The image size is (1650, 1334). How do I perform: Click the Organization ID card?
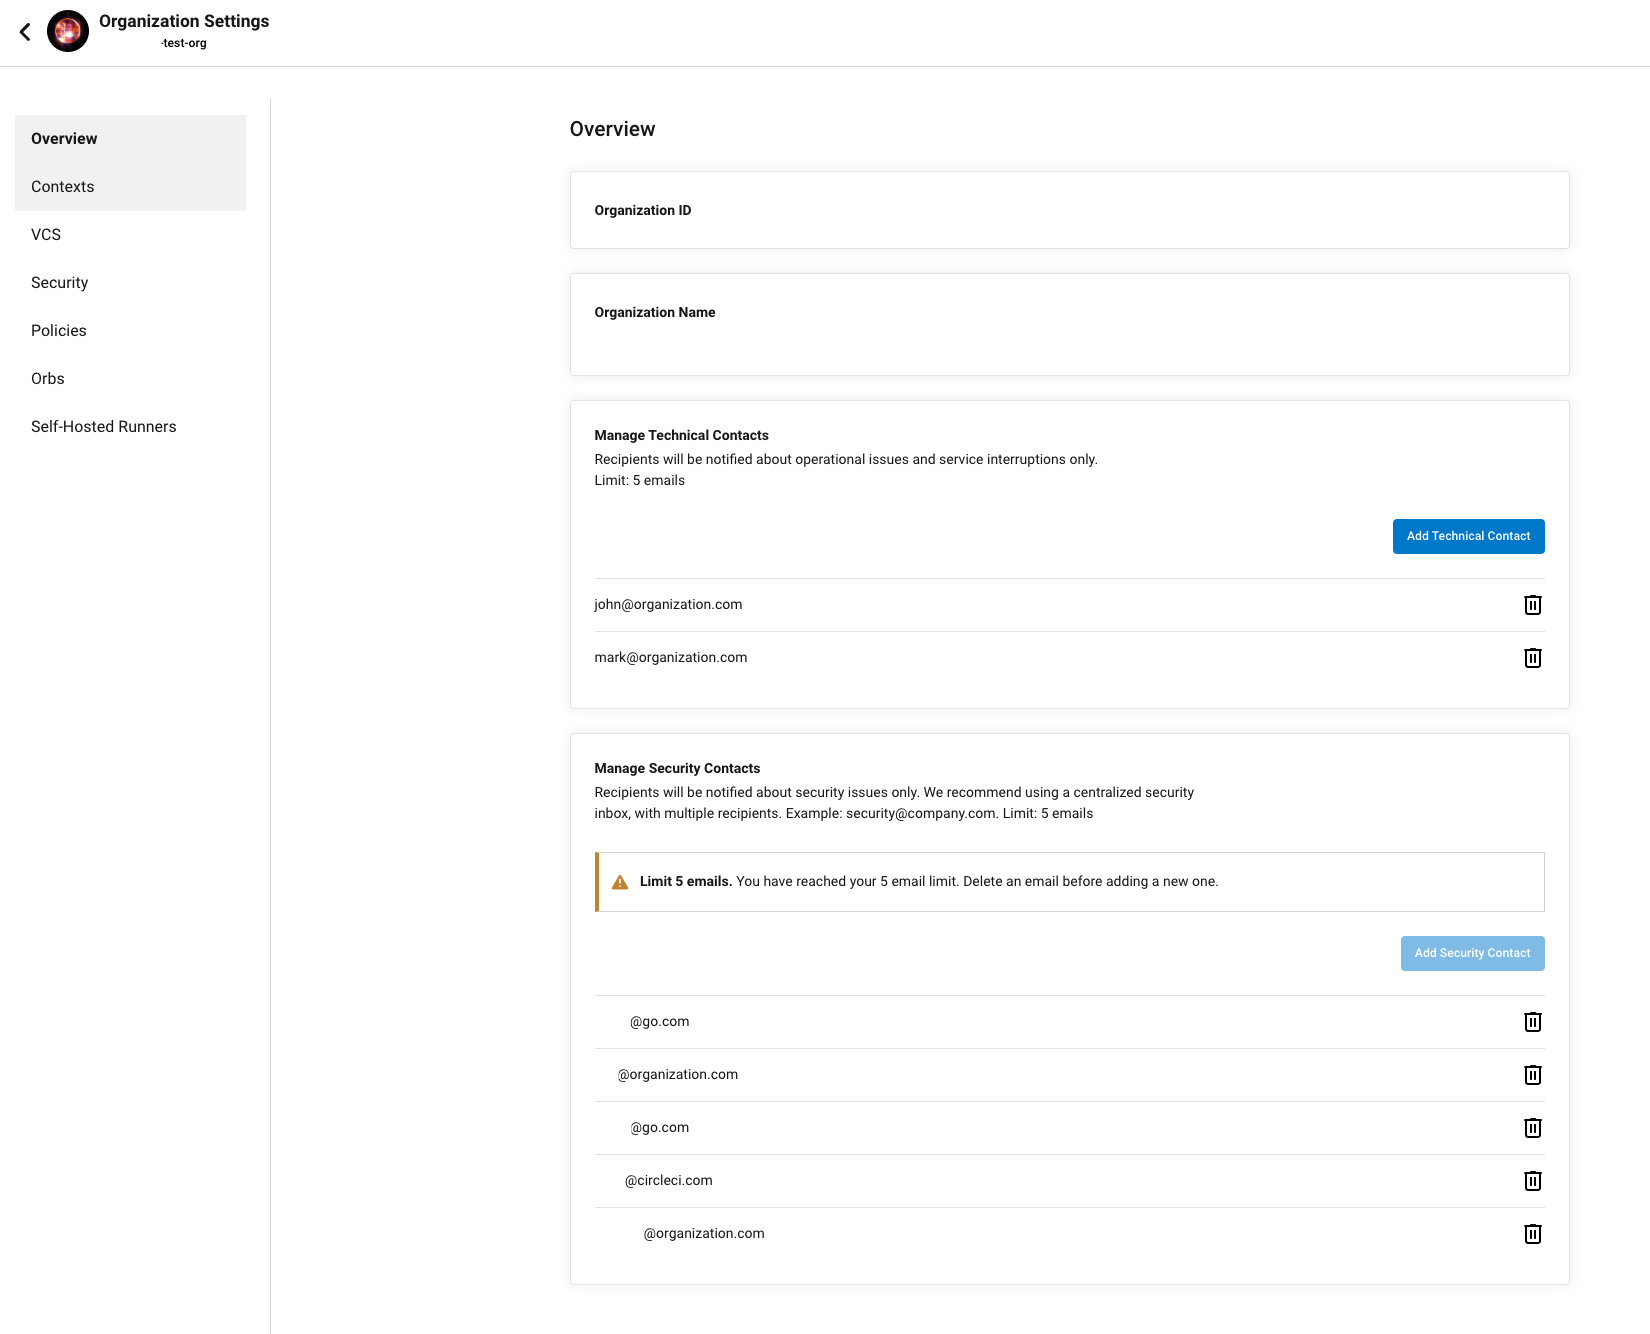pos(1069,210)
